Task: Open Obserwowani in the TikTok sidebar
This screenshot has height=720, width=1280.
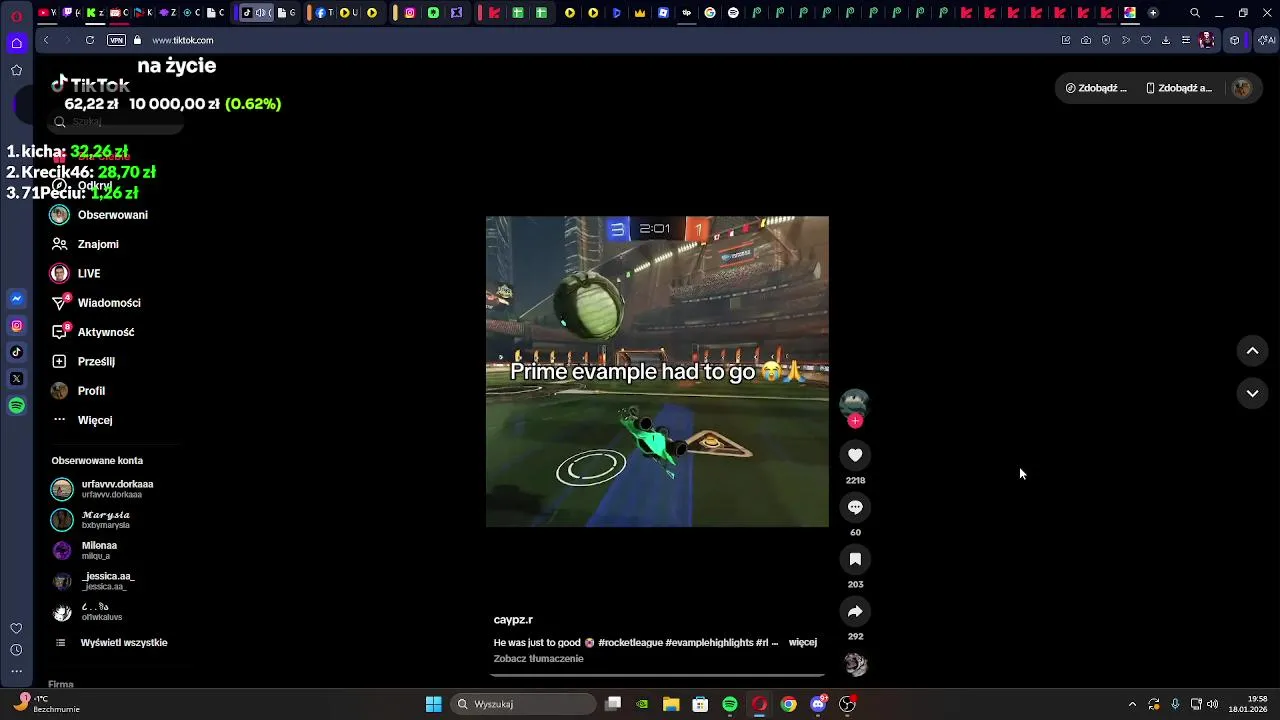Action: [x=112, y=215]
